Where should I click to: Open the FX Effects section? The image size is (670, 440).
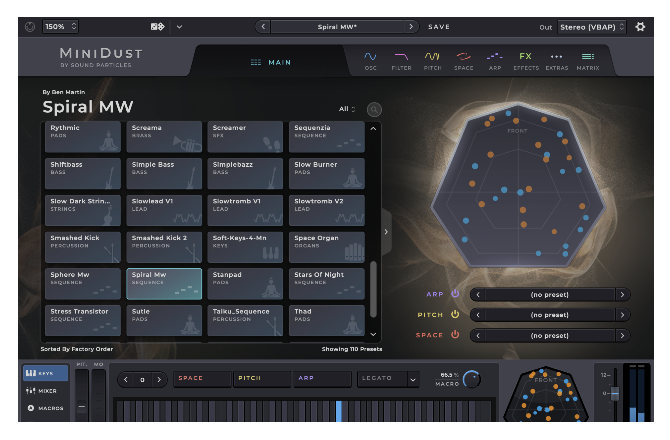point(526,61)
